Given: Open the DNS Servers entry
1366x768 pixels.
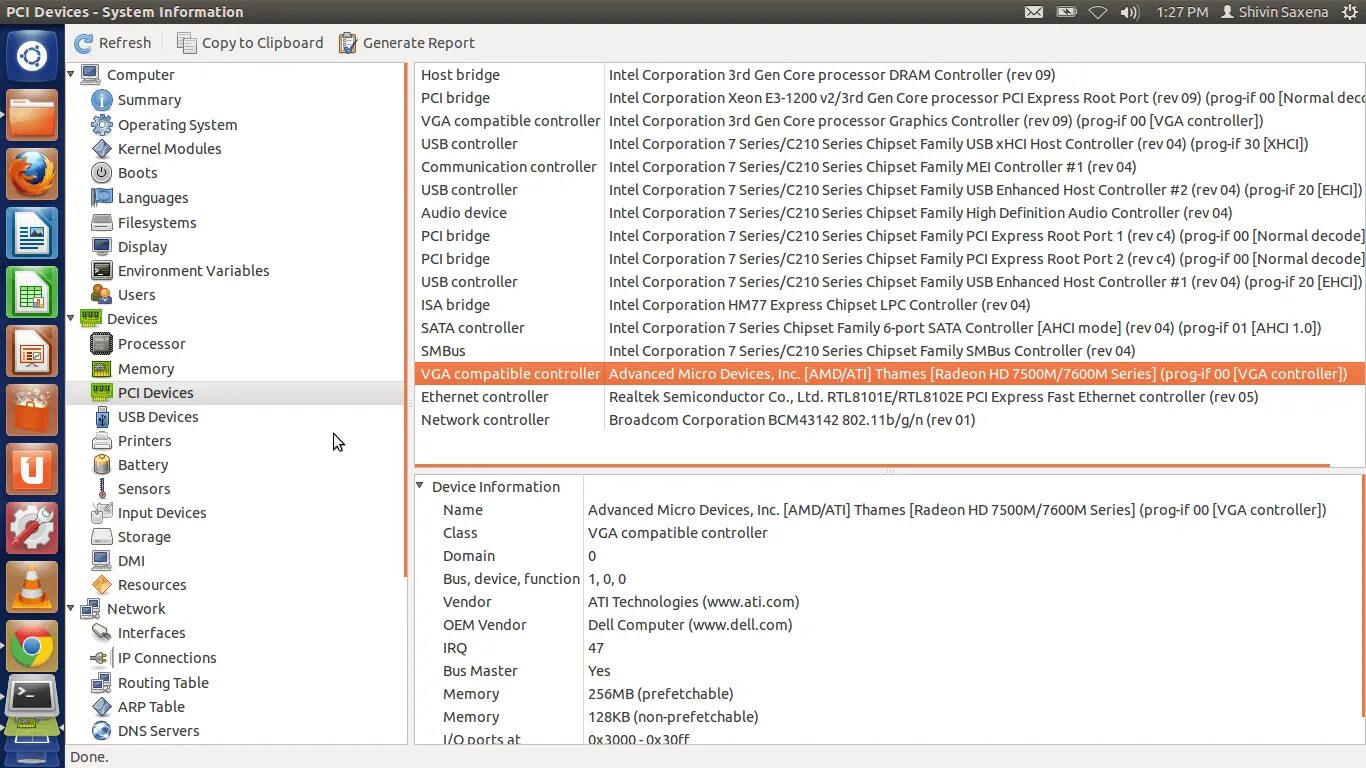Looking at the screenshot, I should click(158, 731).
